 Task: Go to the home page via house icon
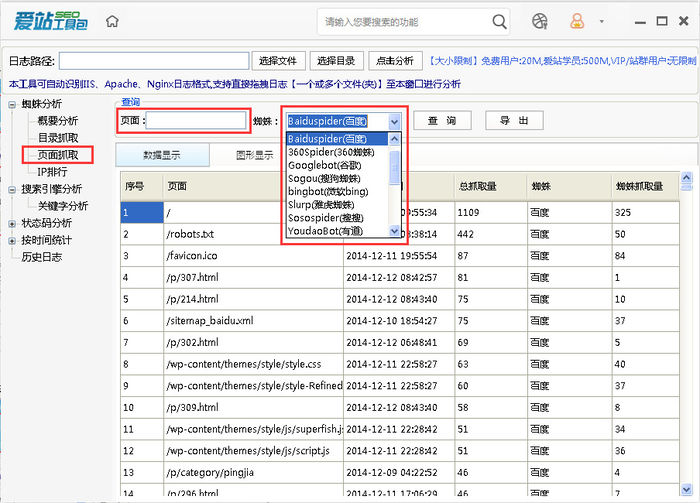112,21
